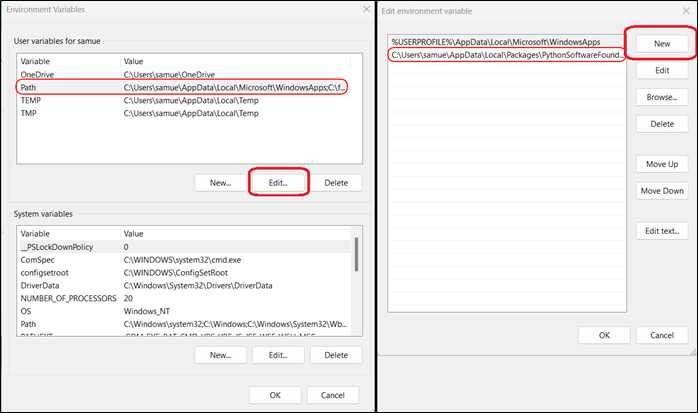Click the Move Up button
Image resolution: width=698 pixels, height=413 pixels.
point(662,164)
